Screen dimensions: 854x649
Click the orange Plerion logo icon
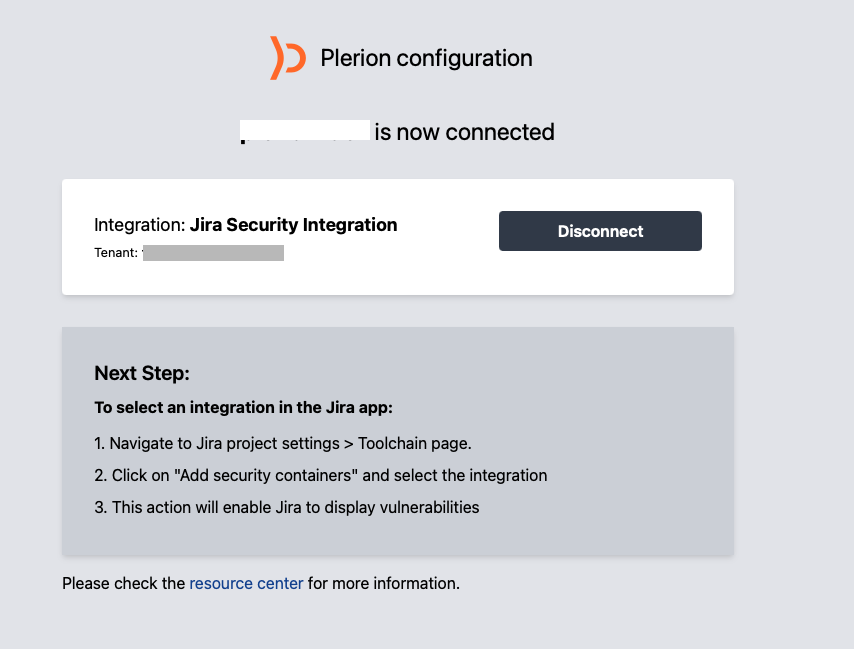[x=288, y=58]
